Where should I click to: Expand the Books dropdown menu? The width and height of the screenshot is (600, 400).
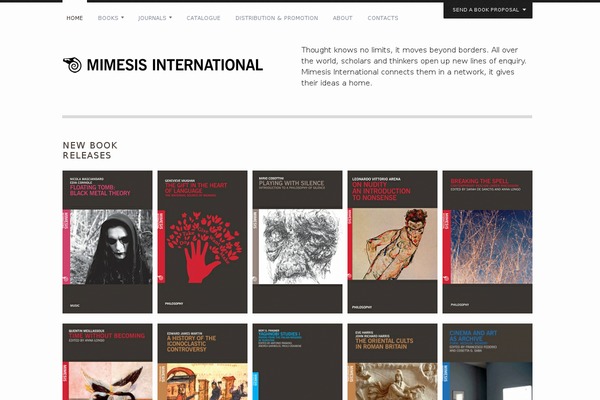(111, 18)
